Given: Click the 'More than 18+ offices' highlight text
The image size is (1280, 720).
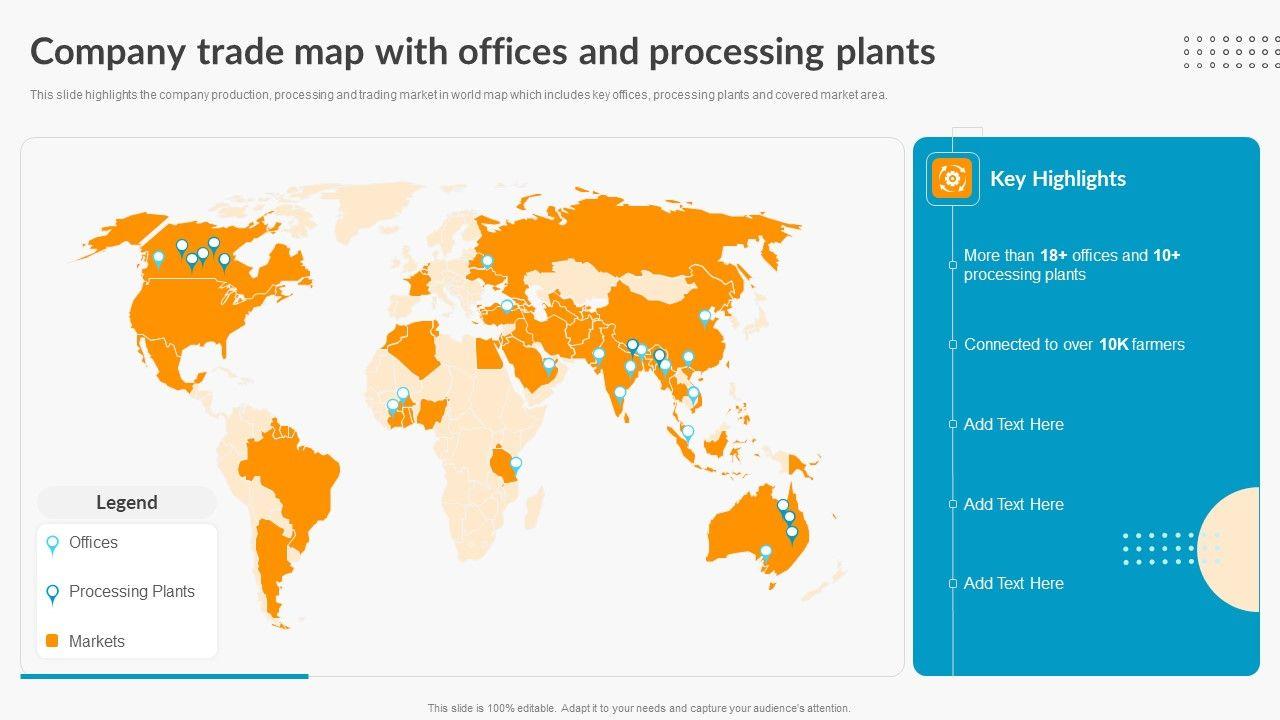Looking at the screenshot, I should pyautogui.click(x=1072, y=265).
